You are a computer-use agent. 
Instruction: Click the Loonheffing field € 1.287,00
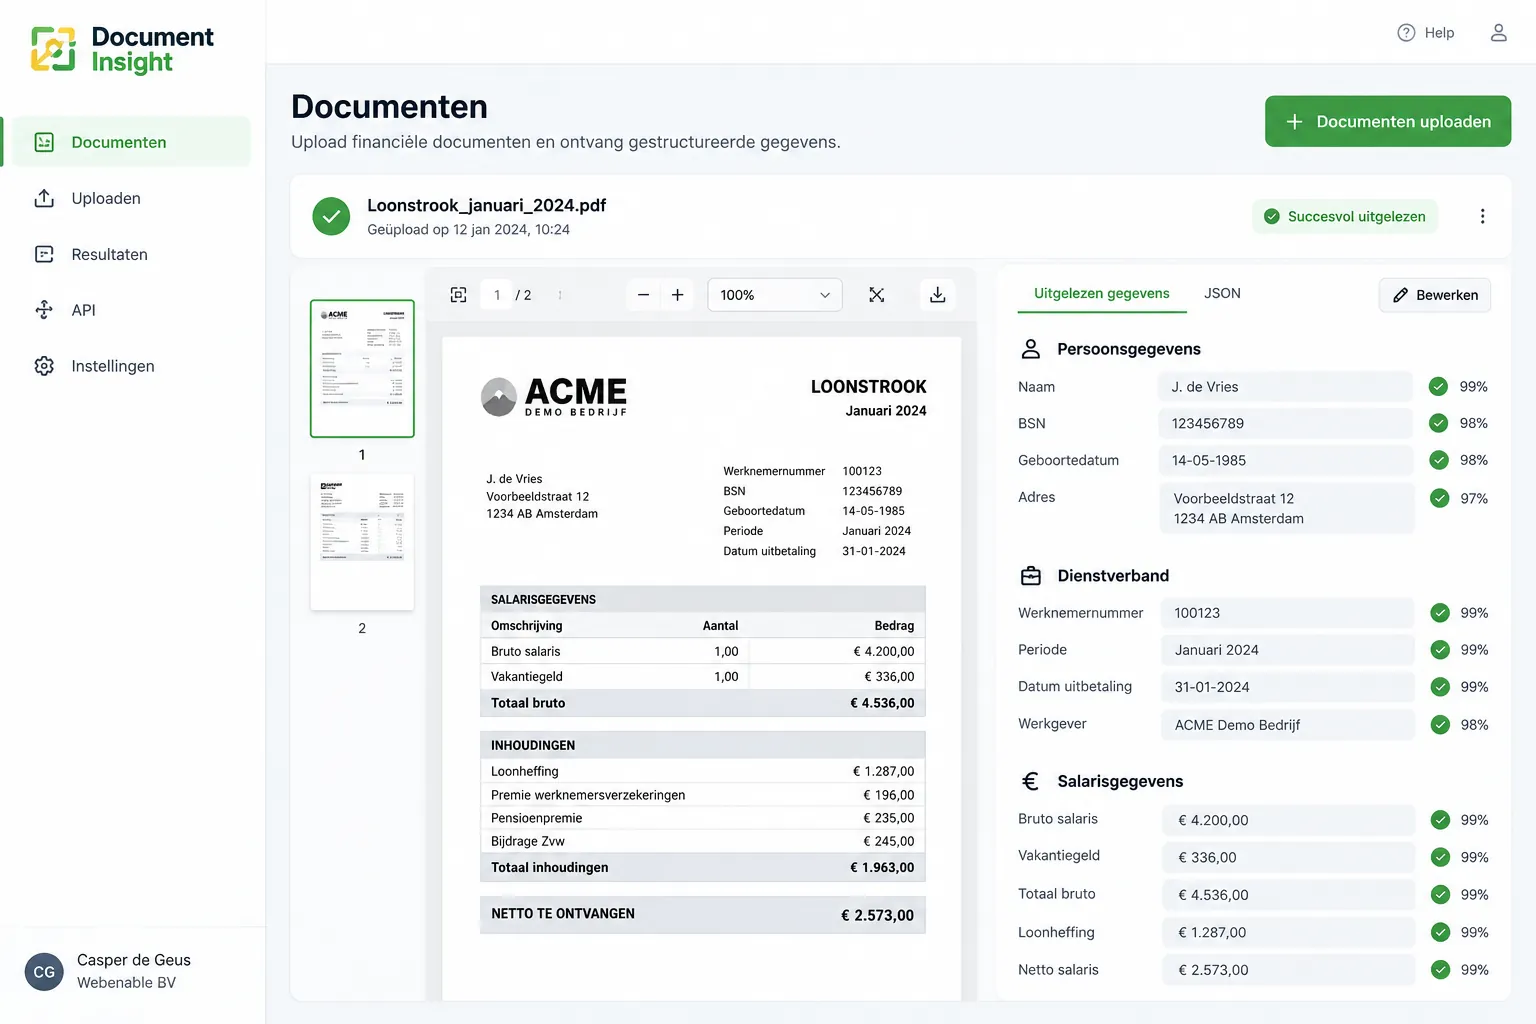(x=1288, y=932)
